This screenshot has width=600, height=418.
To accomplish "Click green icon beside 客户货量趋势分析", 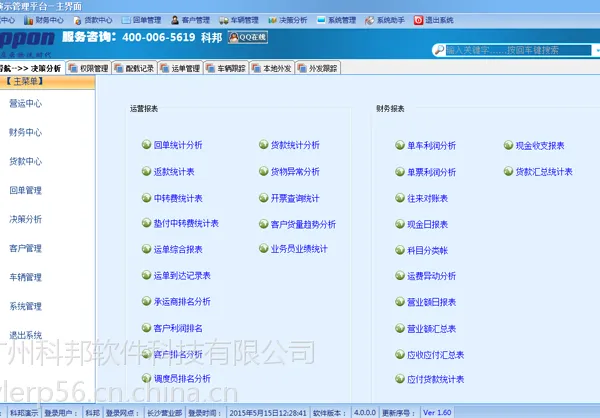I will 264,224.
